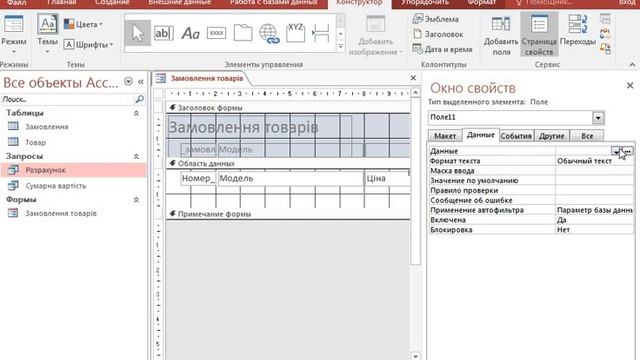Select the Товар table
Screen dimensions: 640x360
click(35, 142)
